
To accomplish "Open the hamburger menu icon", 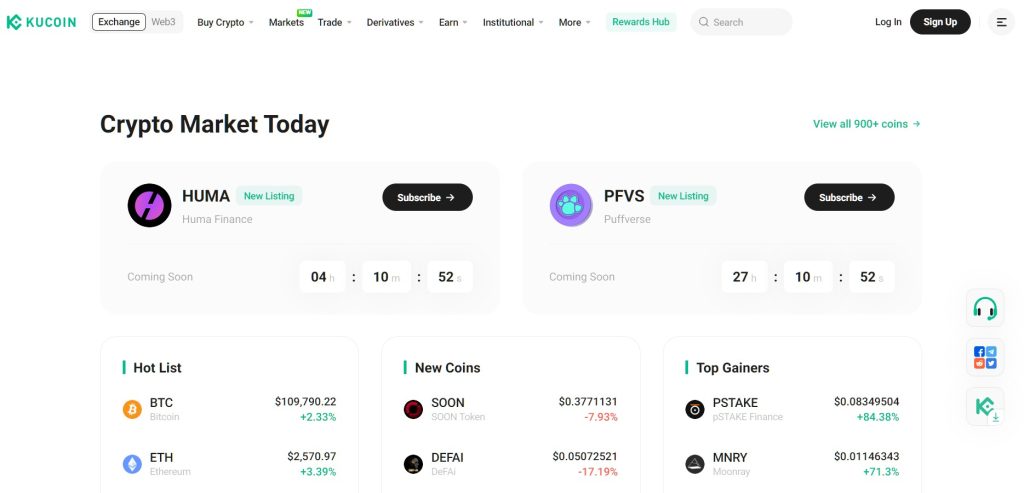I will 1001,22.
